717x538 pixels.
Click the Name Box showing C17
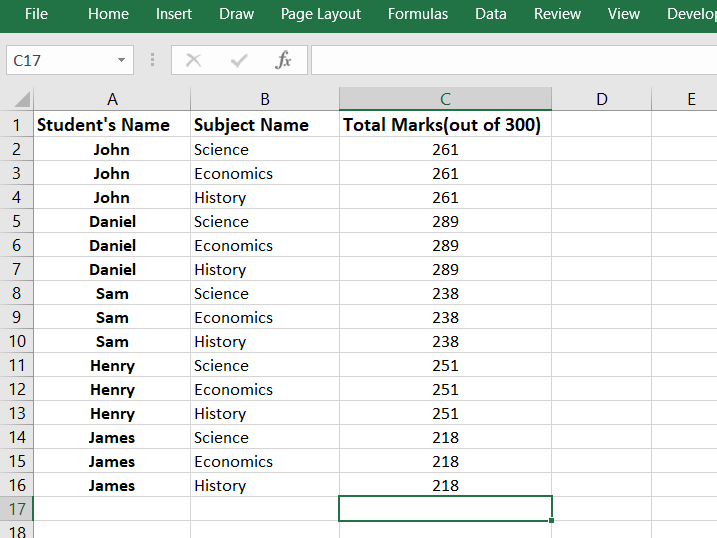click(58, 61)
